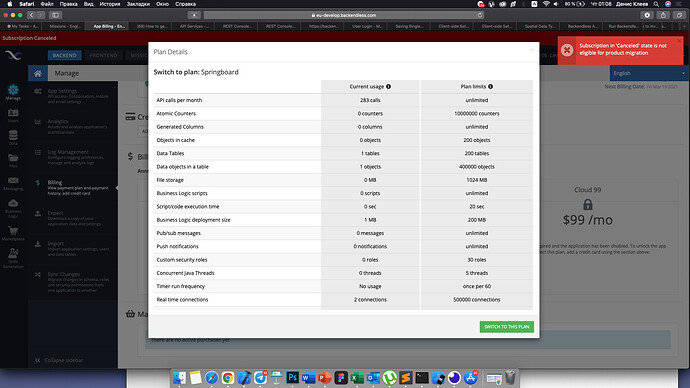Open the Marketplace cart icon

(x=13, y=233)
